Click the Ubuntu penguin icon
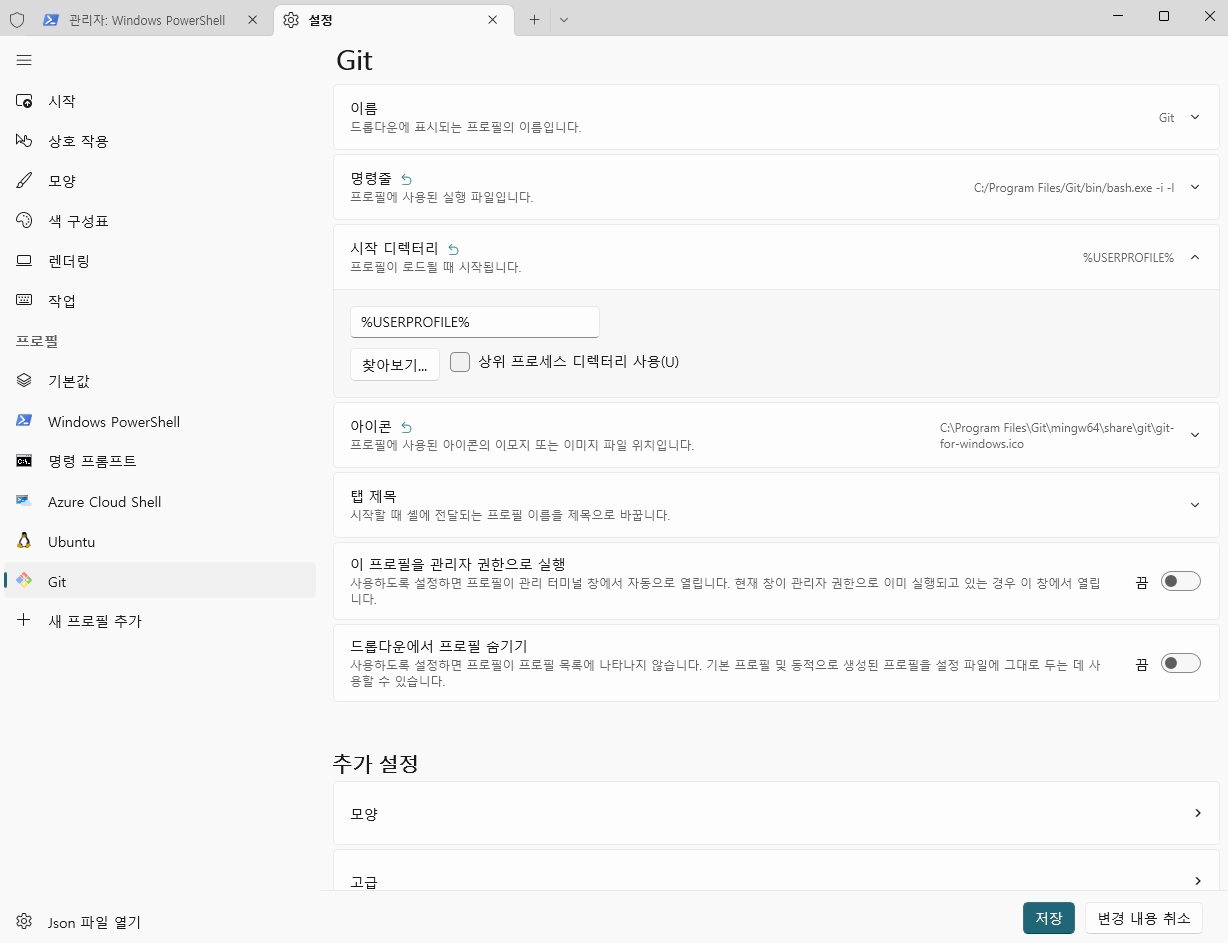 pyautogui.click(x=24, y=541)
